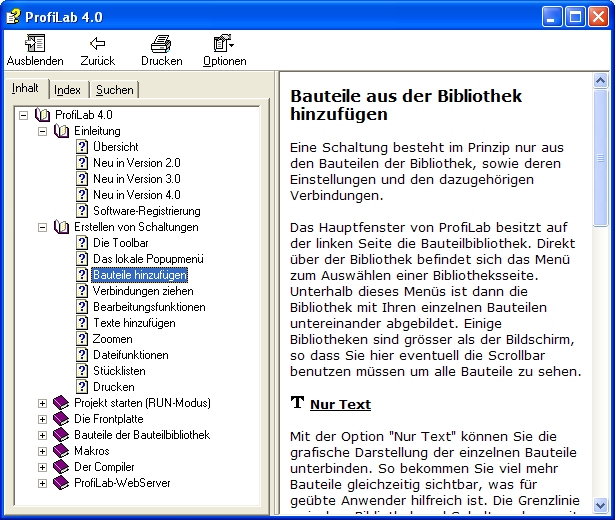Click the T icon beside Nur Text
The image size is (615, 520).
tap(296, 403)
